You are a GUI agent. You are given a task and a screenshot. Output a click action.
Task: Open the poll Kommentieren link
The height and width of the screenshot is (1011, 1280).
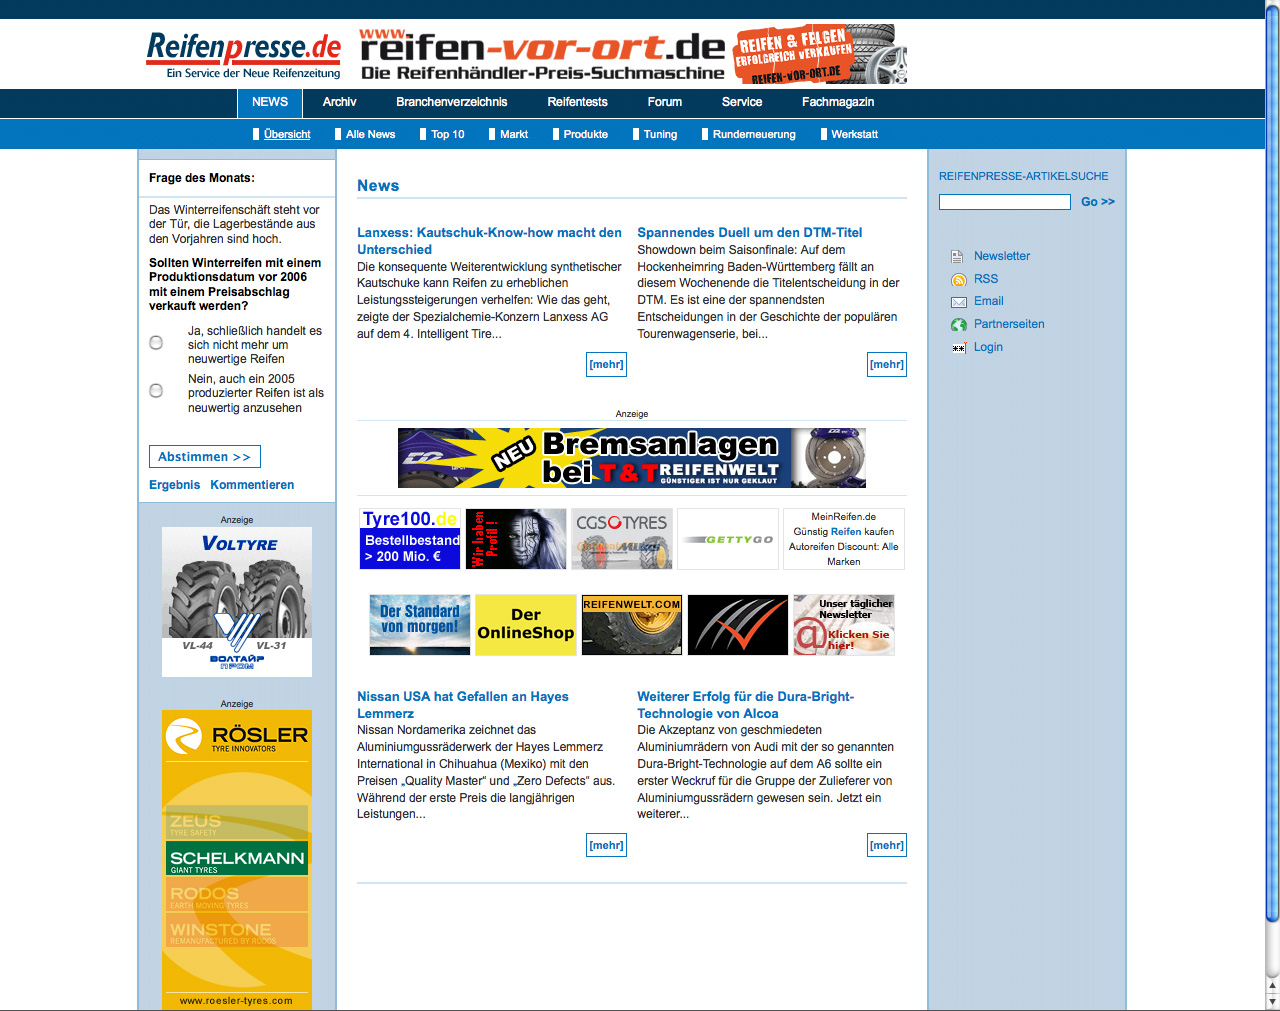tap(252, 485)
